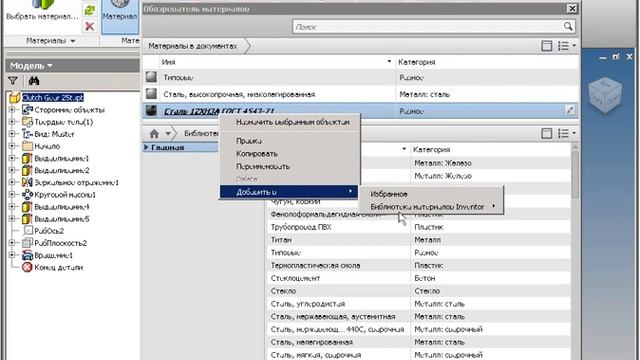The image size is (640, 360).
Task: Expand Вращение1 tree node
Action: pos(12,255)
